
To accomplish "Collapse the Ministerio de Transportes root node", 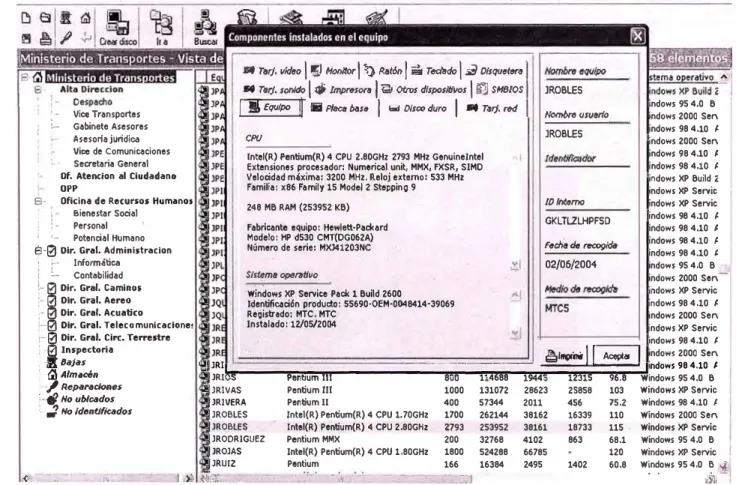I will (25, 77).
